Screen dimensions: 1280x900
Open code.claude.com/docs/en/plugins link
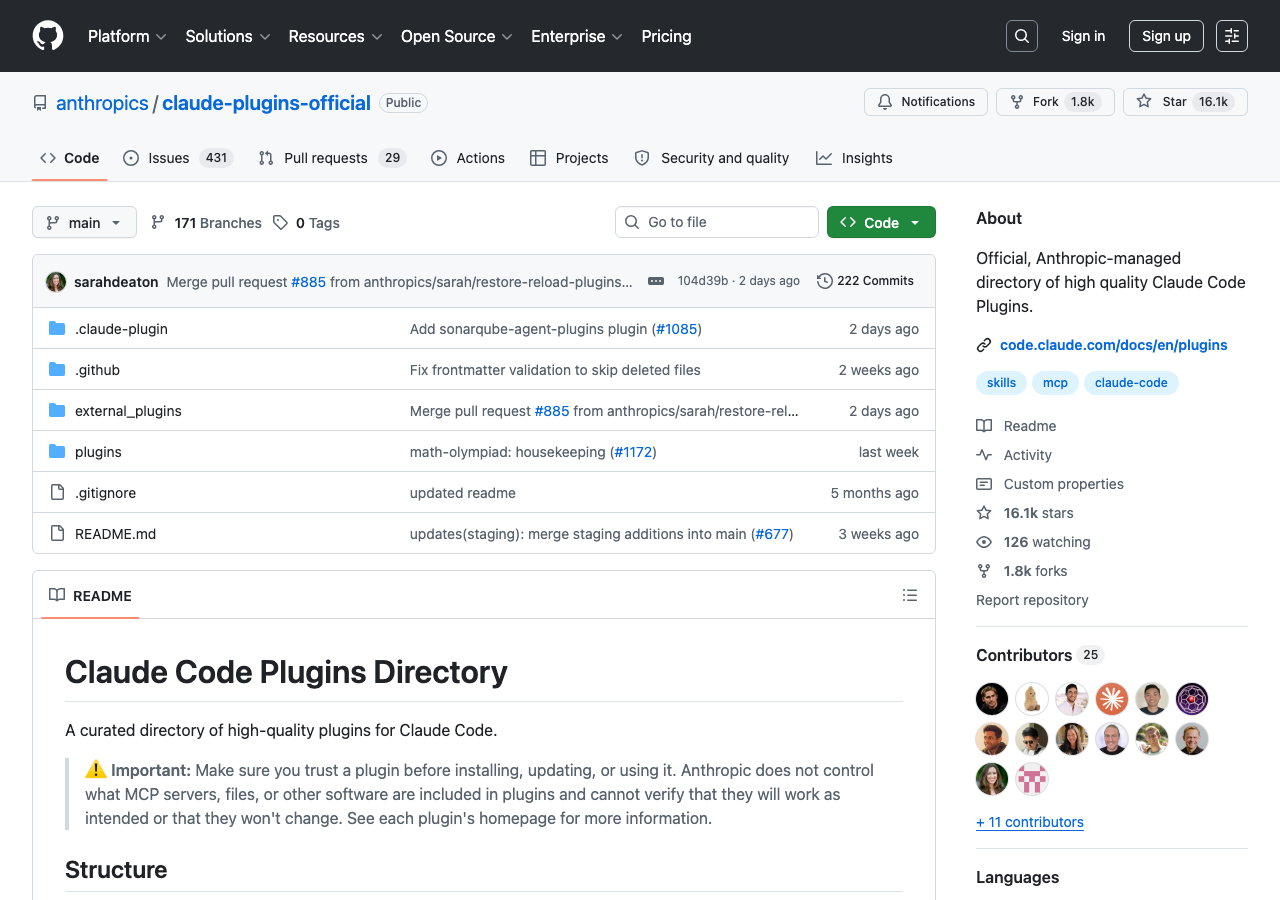[1113, 345]
